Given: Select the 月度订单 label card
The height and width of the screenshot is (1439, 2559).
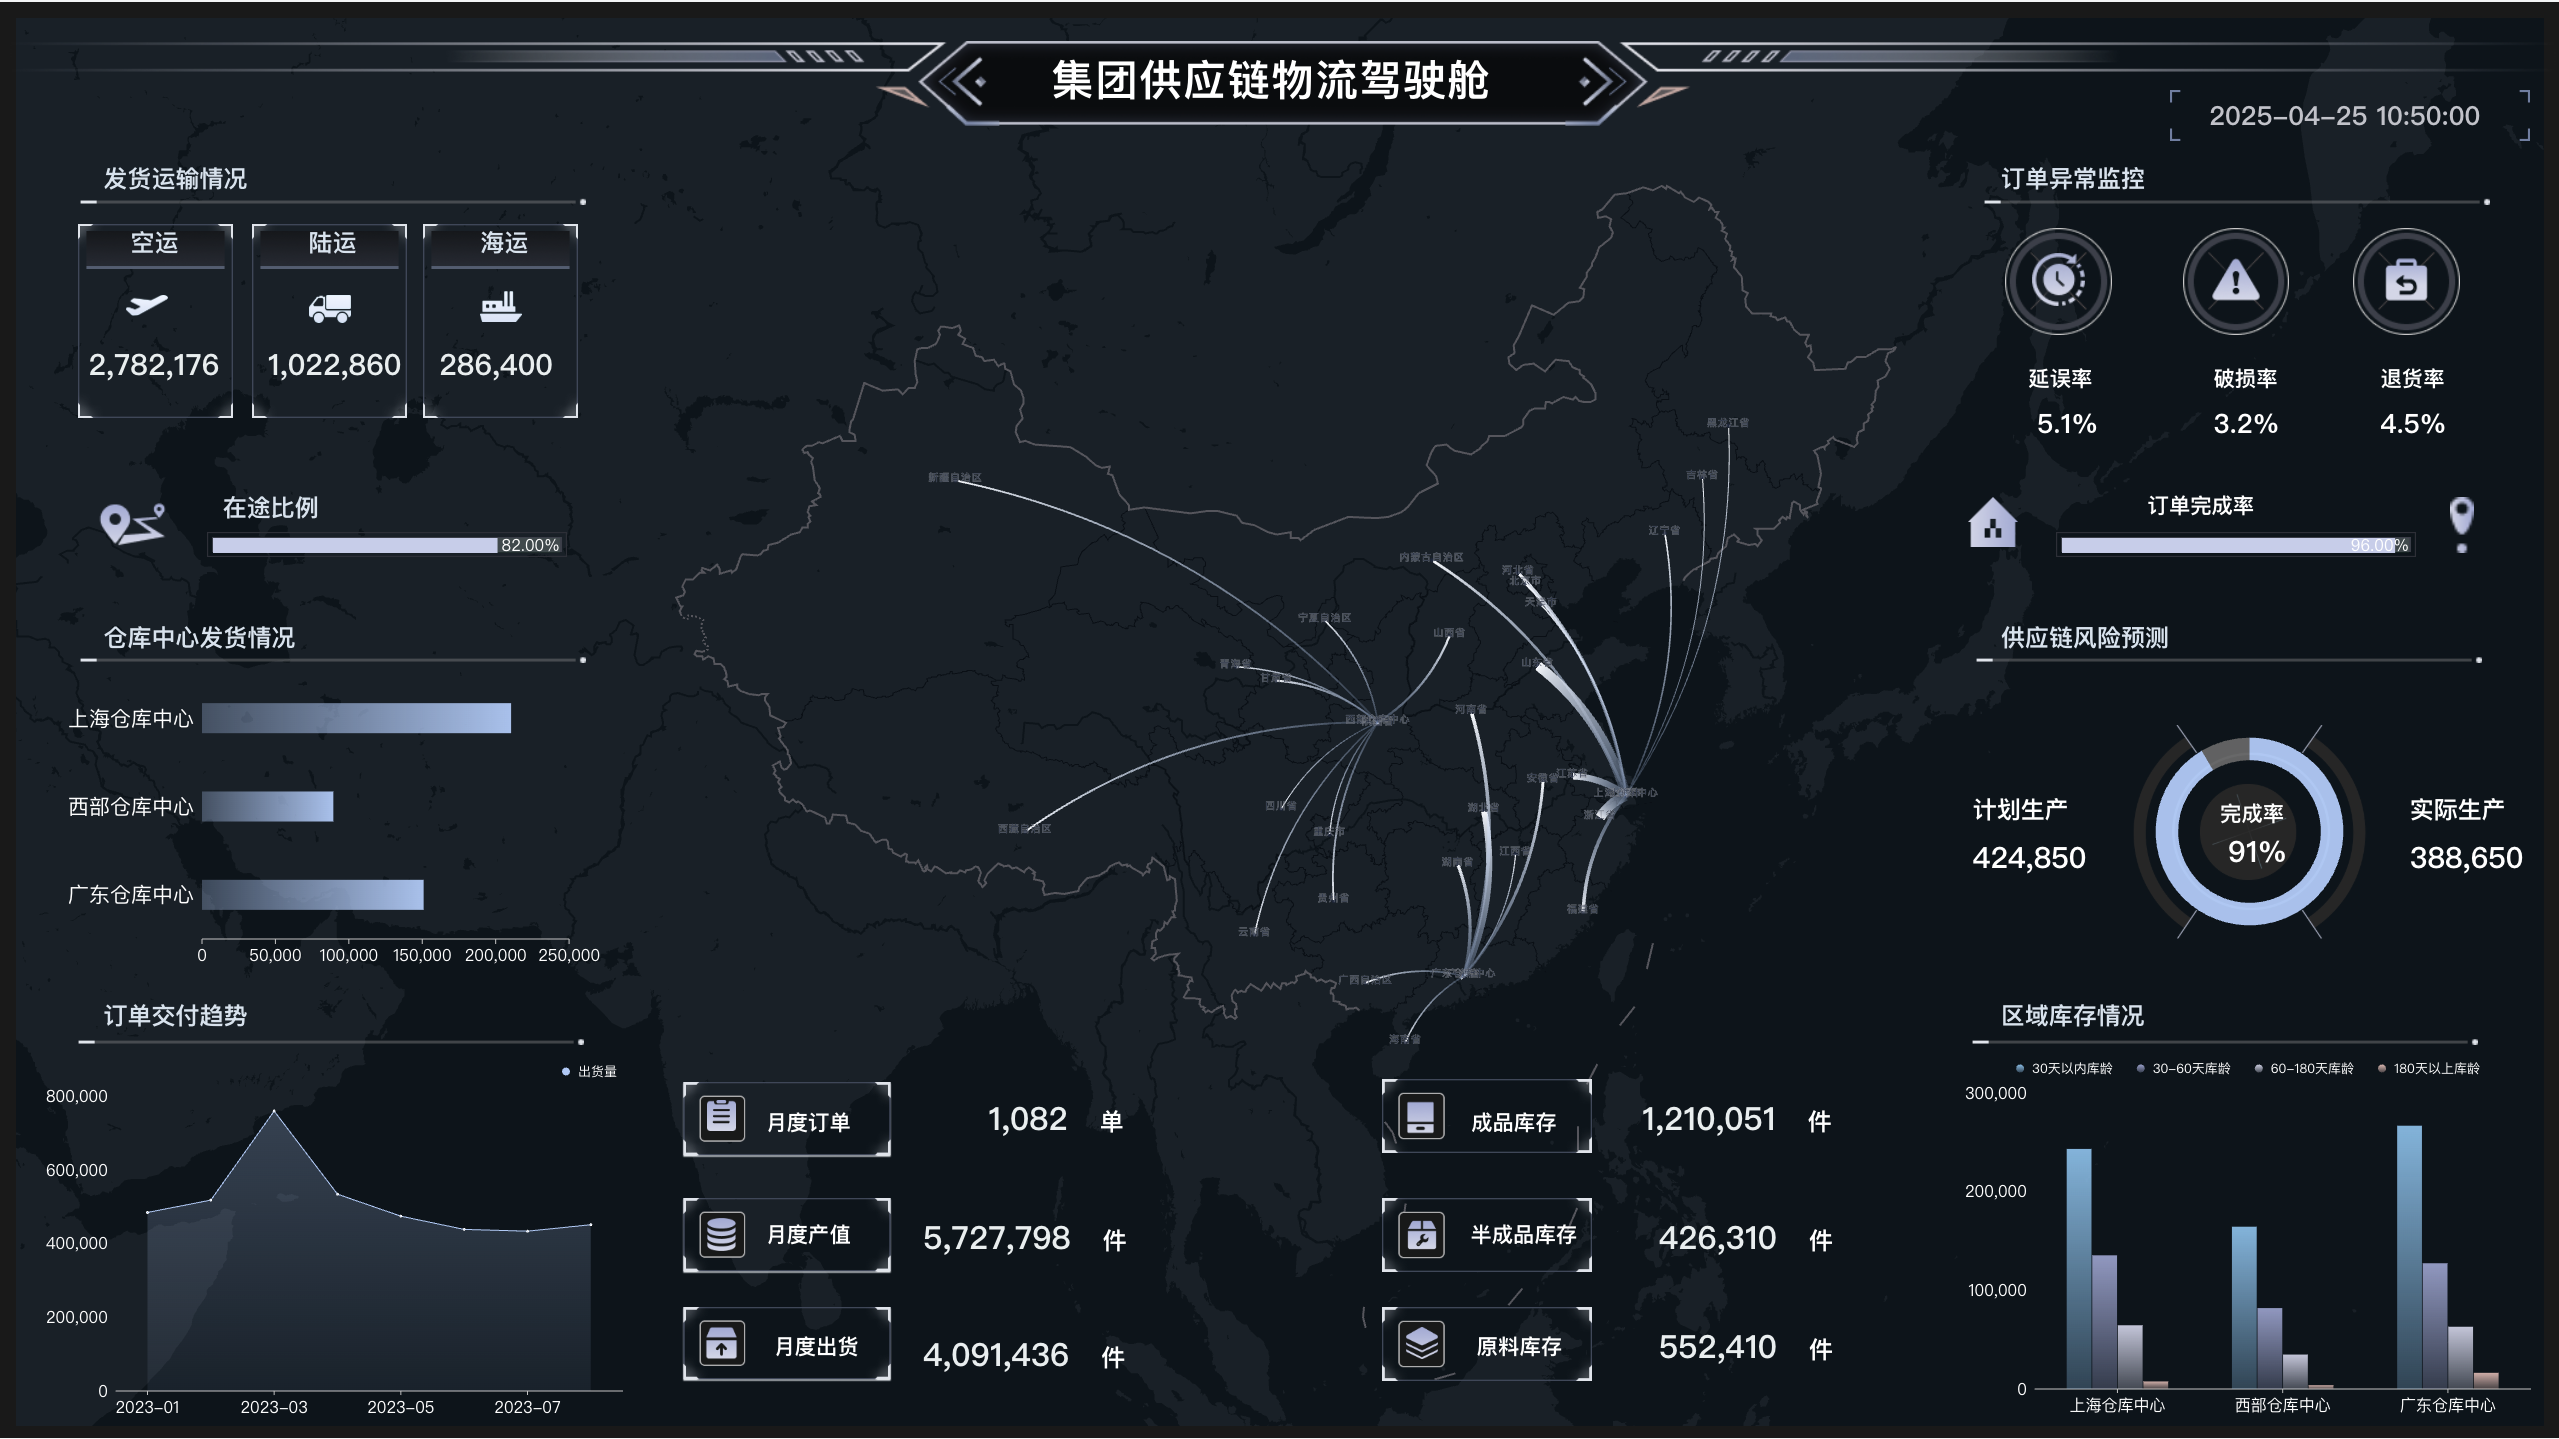Looking at the screenshot, I should pyautogui.click(x=787, y=1120).
